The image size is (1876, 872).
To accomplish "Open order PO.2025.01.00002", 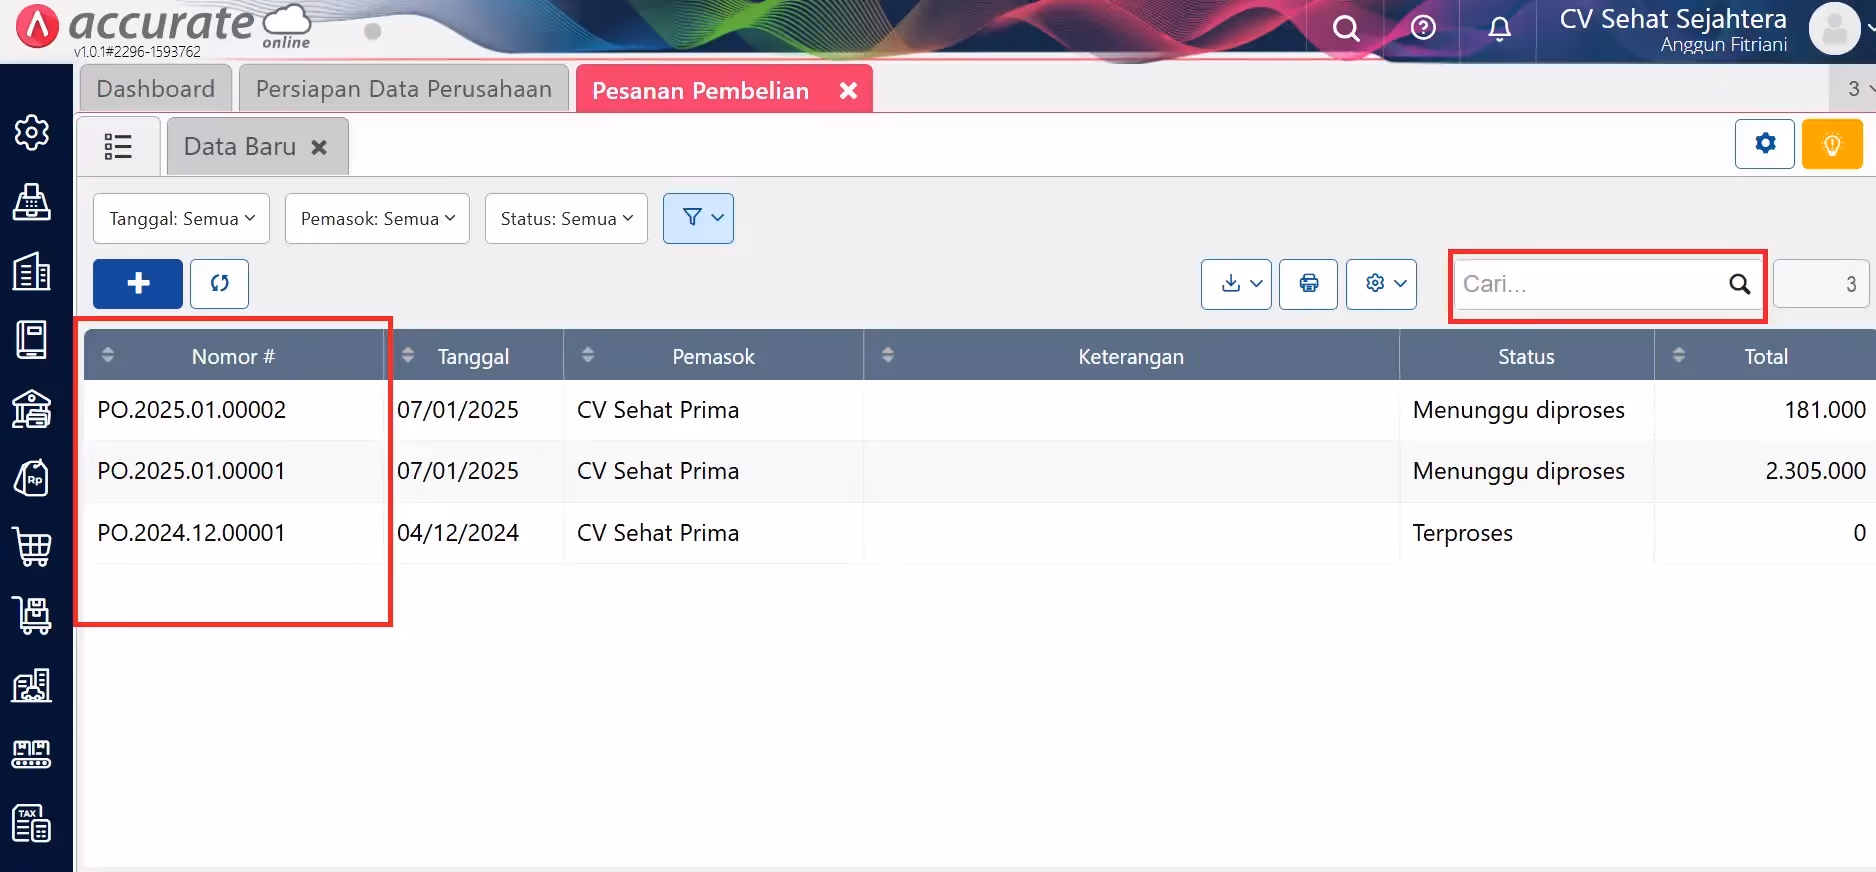I will click(192, 410).
